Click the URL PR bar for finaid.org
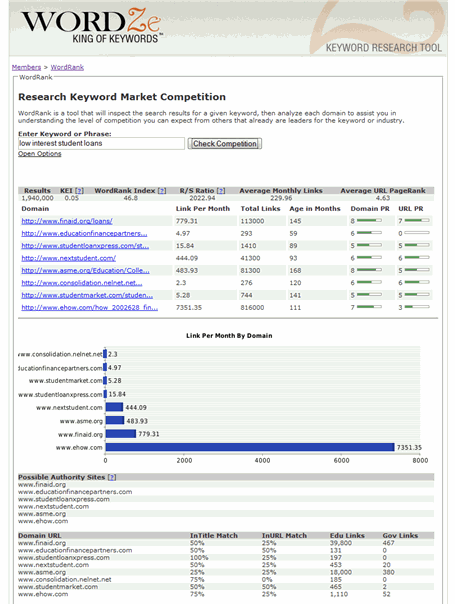Viewport: 455px width, 604px height. point(417,220)
